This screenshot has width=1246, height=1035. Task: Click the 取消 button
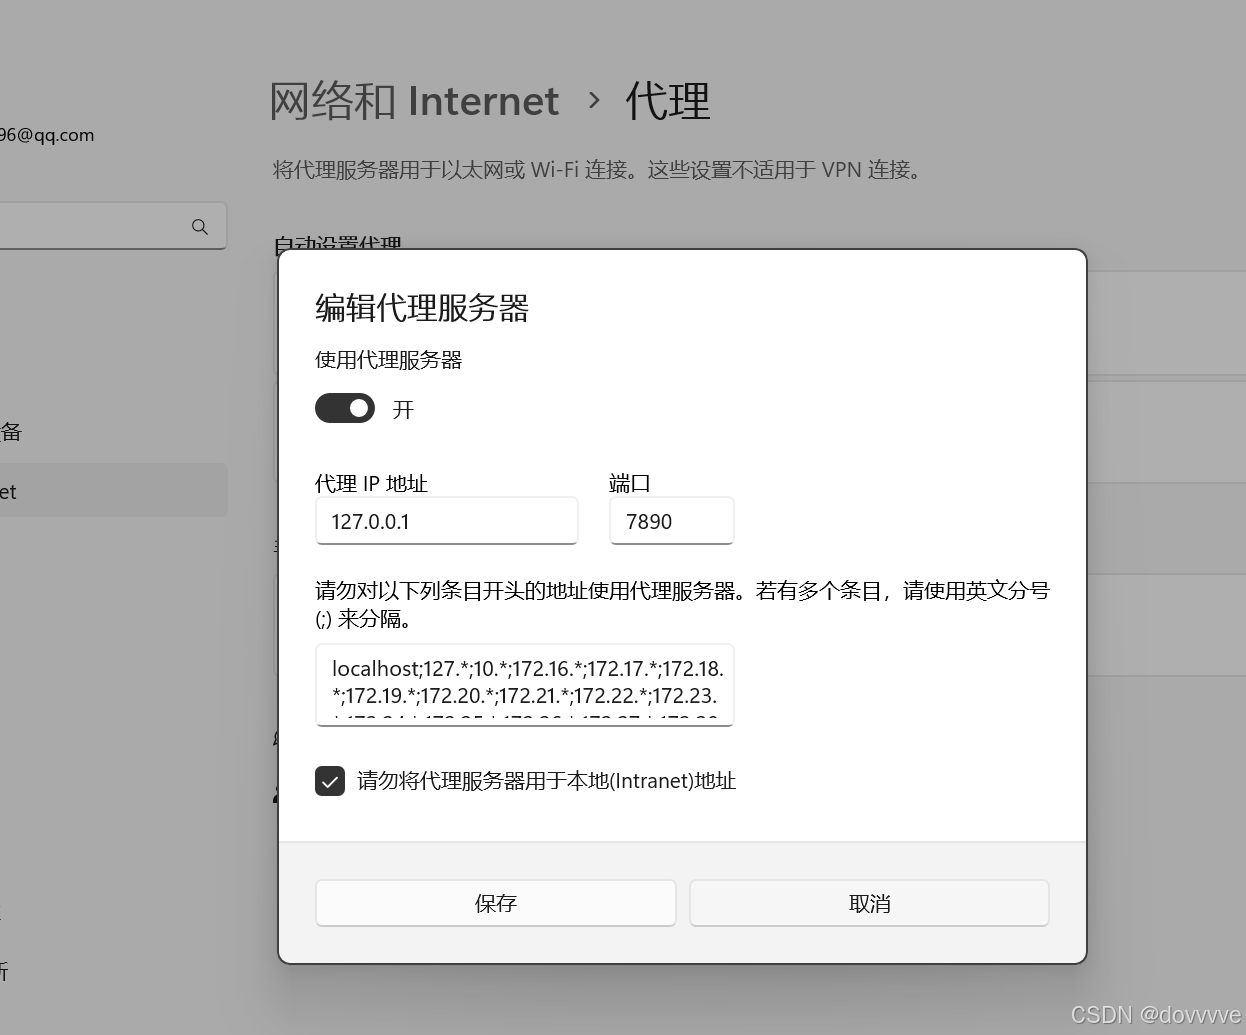[x=869, y=903]
